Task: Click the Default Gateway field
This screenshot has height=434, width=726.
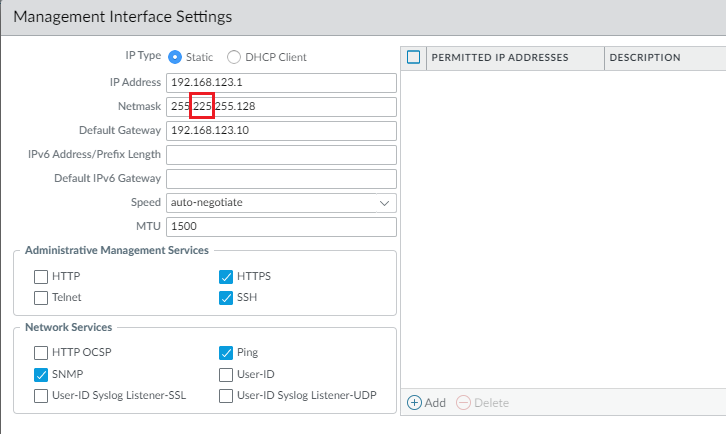Action: [x=281, y=131]
